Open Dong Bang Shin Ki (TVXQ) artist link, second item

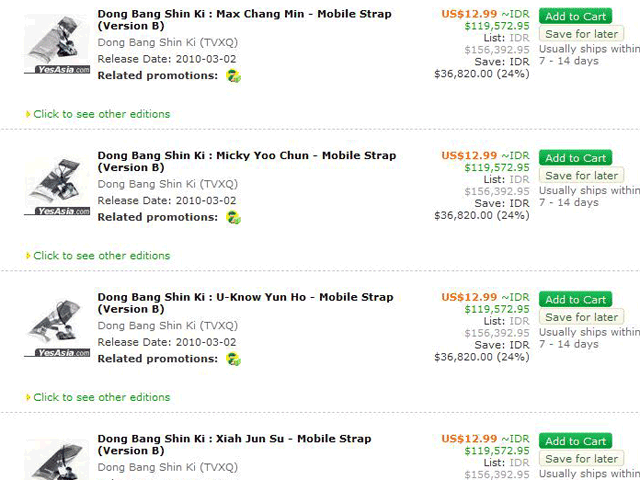(167, 184)
